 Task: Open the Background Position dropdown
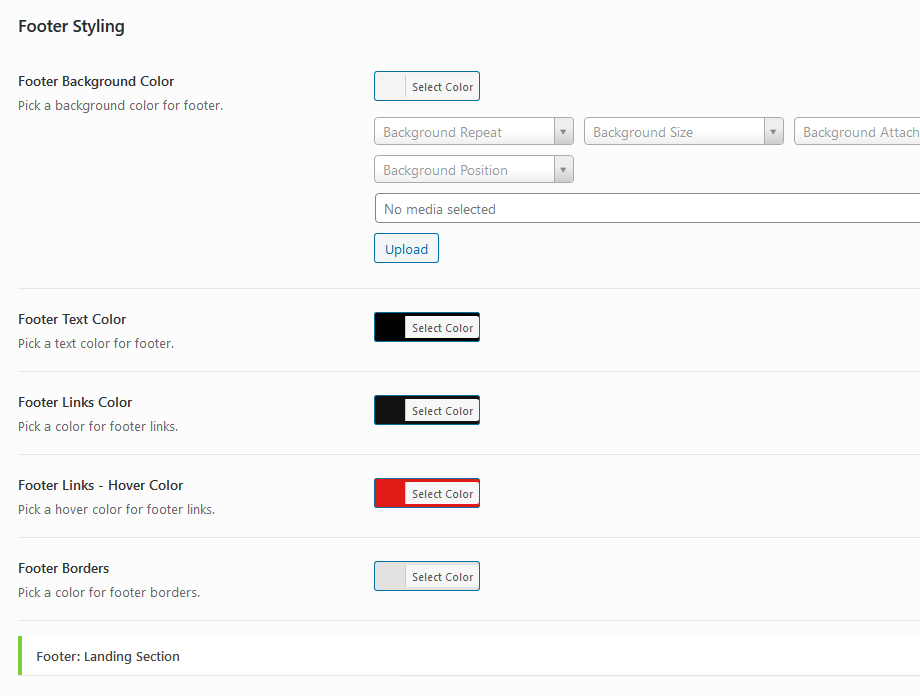(x=464, y=170)
